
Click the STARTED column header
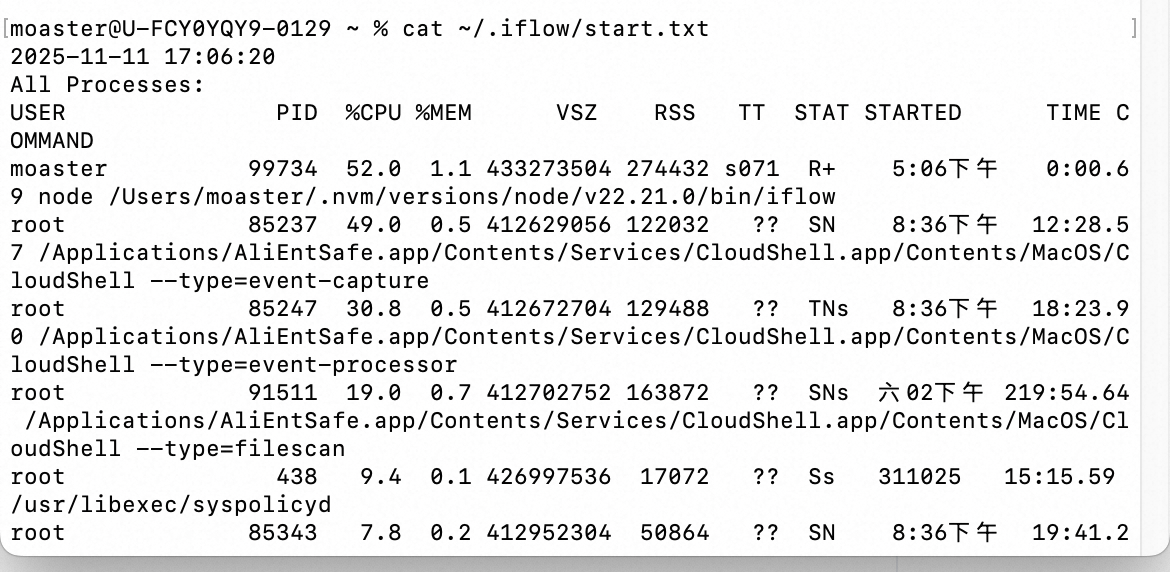tap(912, 113)
